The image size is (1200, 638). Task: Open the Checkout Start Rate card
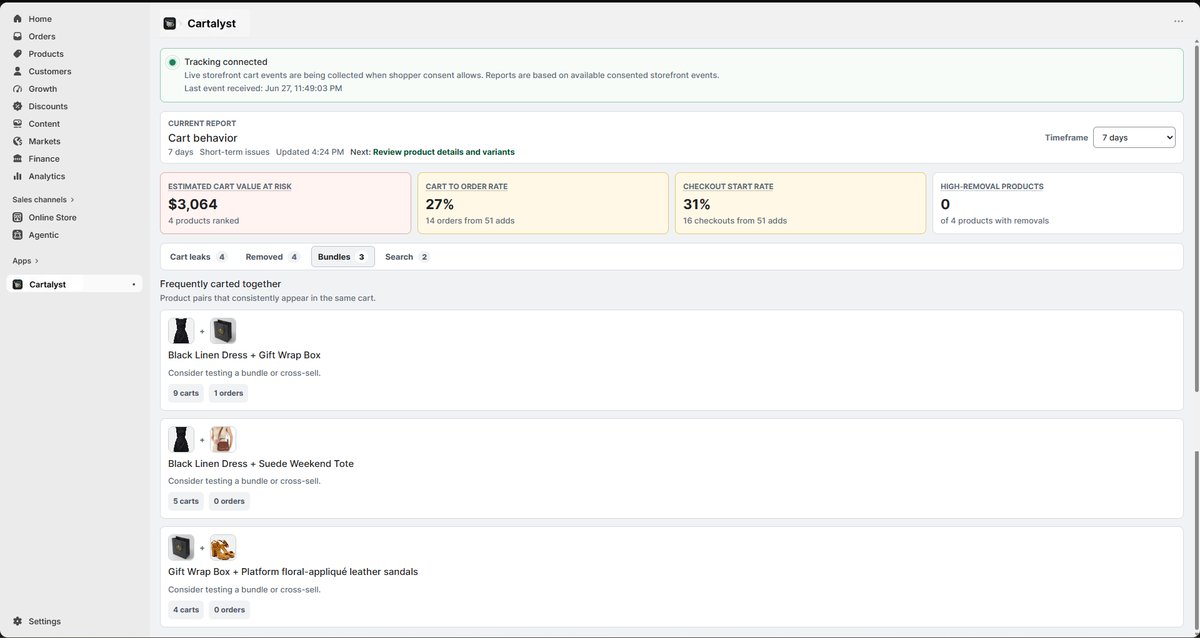(800, 203)
